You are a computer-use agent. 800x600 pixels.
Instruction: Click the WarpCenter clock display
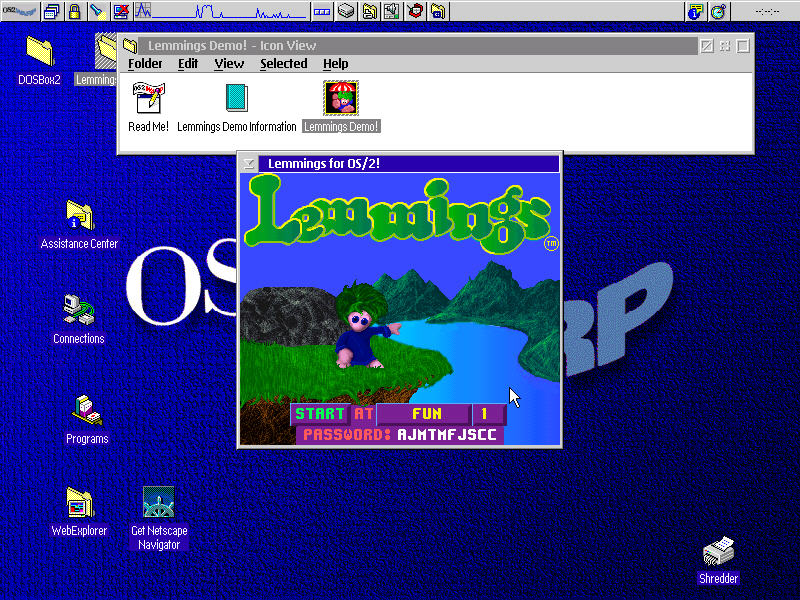click(765, 11)
